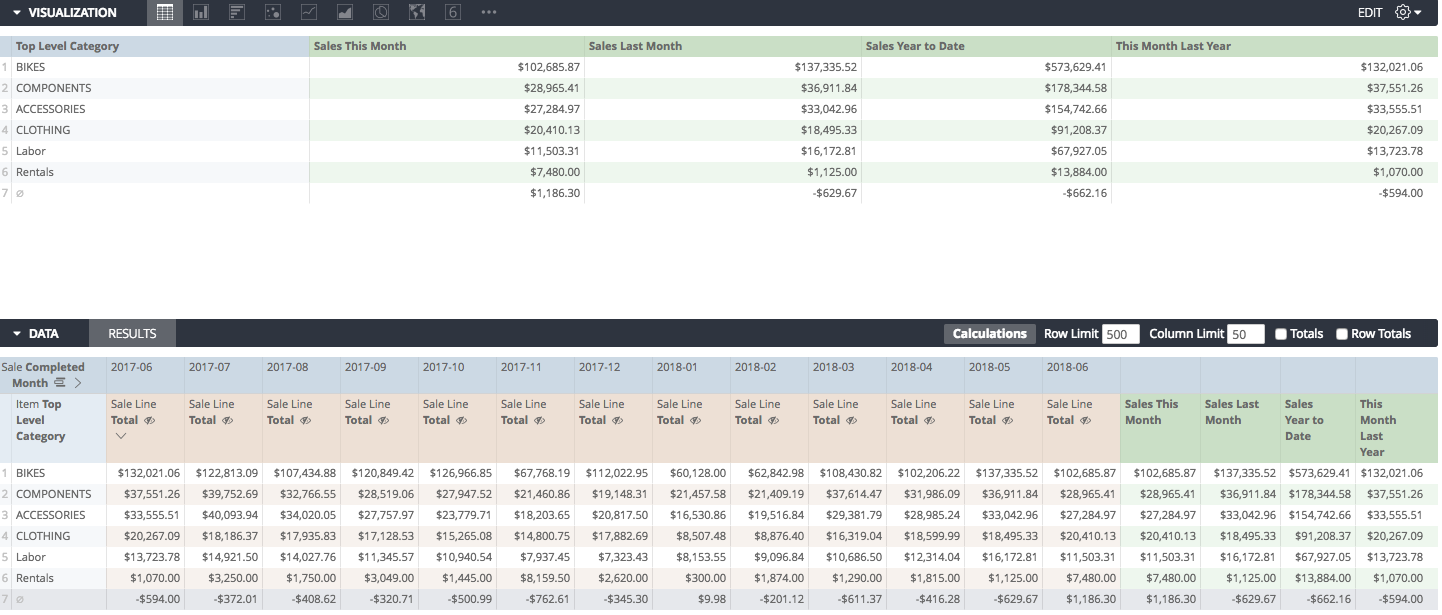Toggle hidden eye for 2017-10 Sale Line Total

[461, 421]
